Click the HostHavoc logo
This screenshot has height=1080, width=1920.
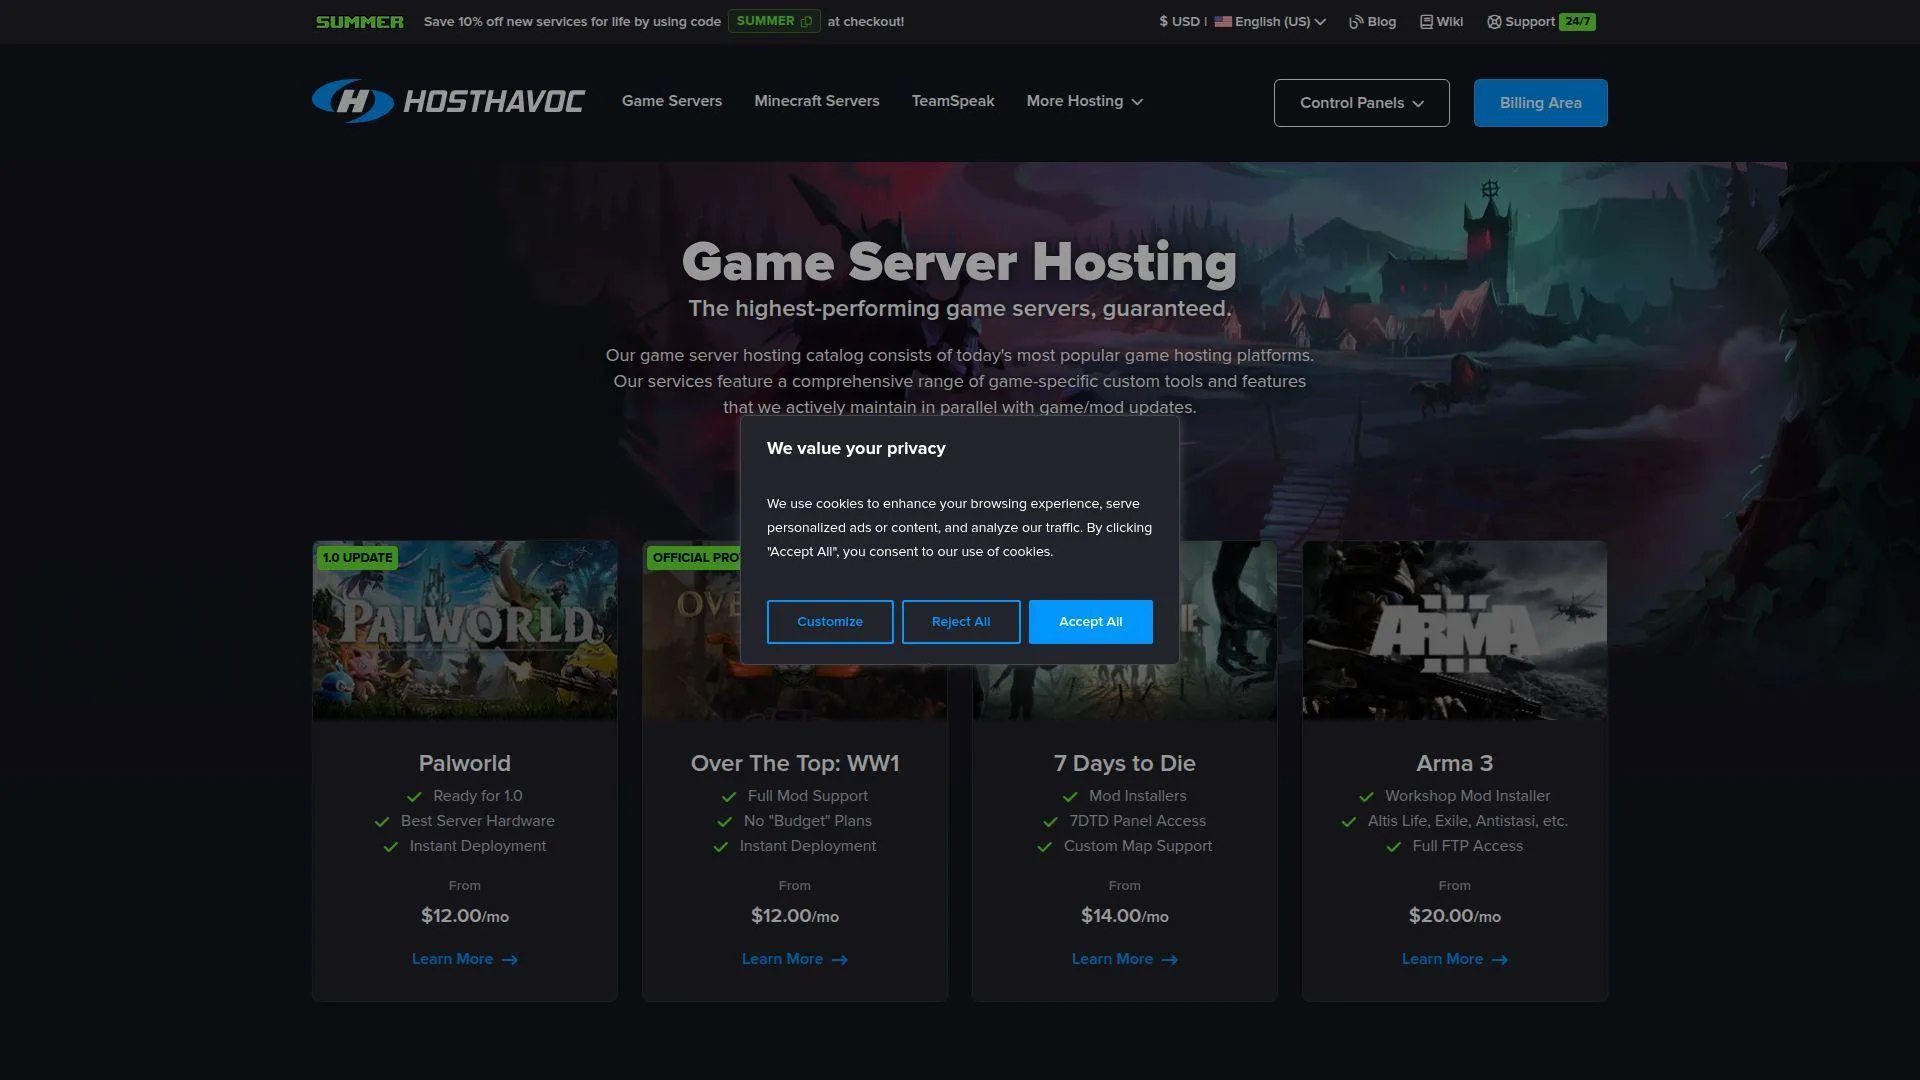tap(448, 101)
